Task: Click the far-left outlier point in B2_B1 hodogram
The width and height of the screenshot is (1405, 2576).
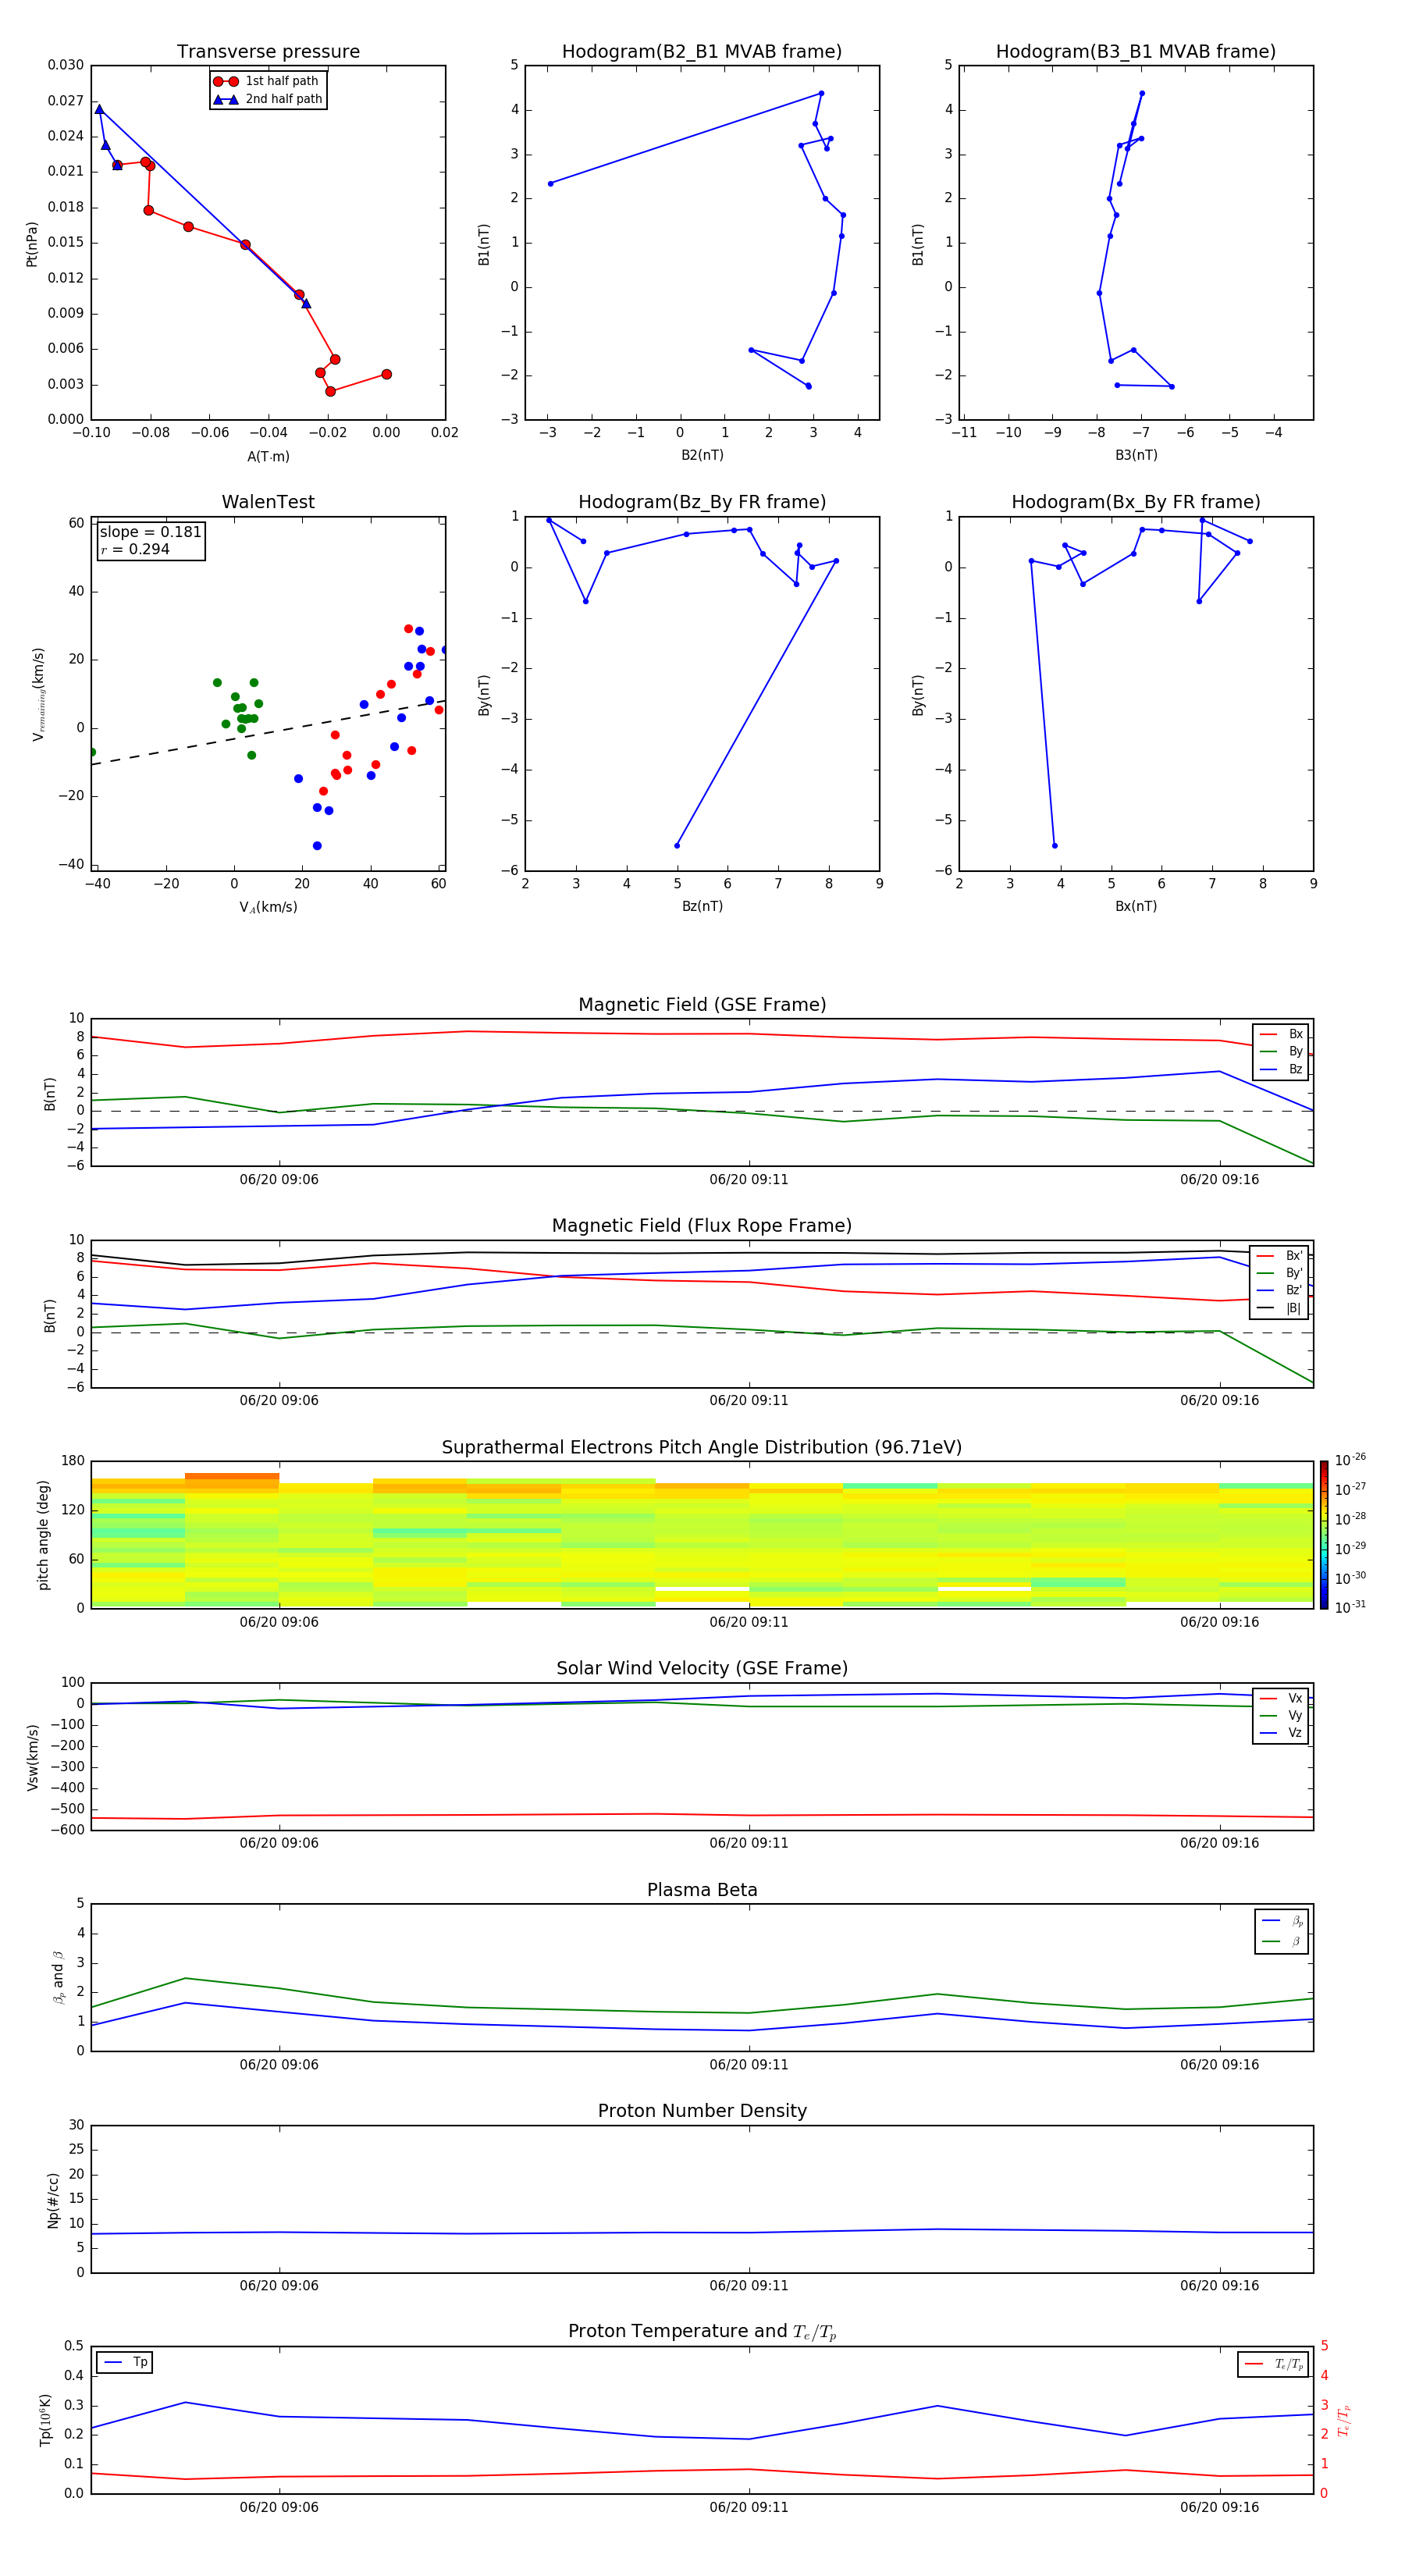Action: coord(550,183)
